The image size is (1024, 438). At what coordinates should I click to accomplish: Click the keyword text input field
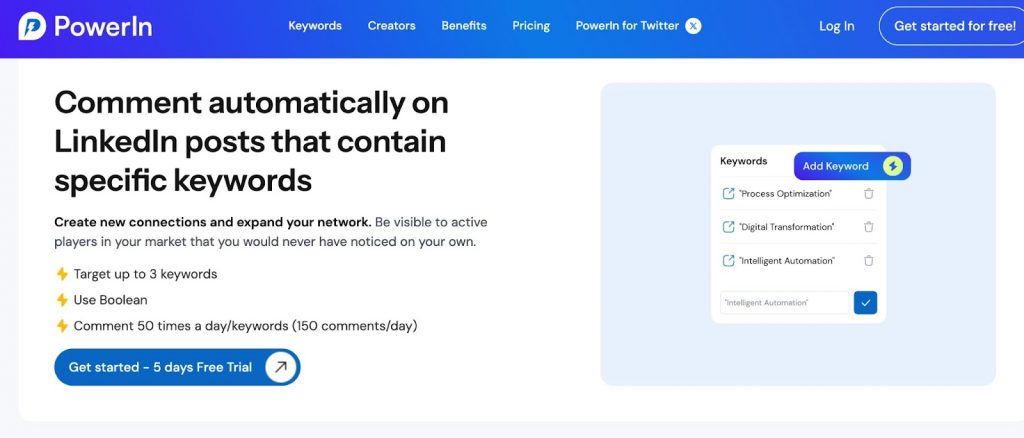tap(784, 302)
